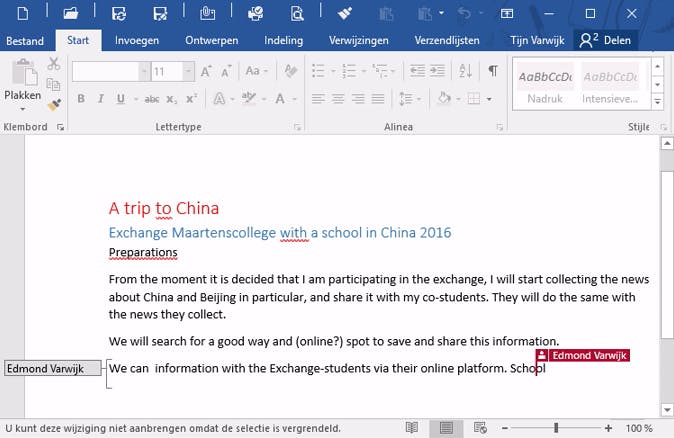Click vertical scrollbar down arrow

pyautogui.click(x=667, y=410)
